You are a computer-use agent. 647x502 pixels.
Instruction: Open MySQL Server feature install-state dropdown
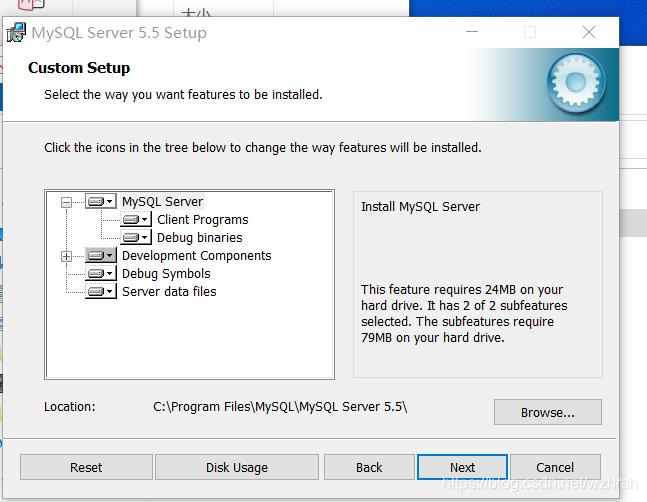tap(101, 201)
